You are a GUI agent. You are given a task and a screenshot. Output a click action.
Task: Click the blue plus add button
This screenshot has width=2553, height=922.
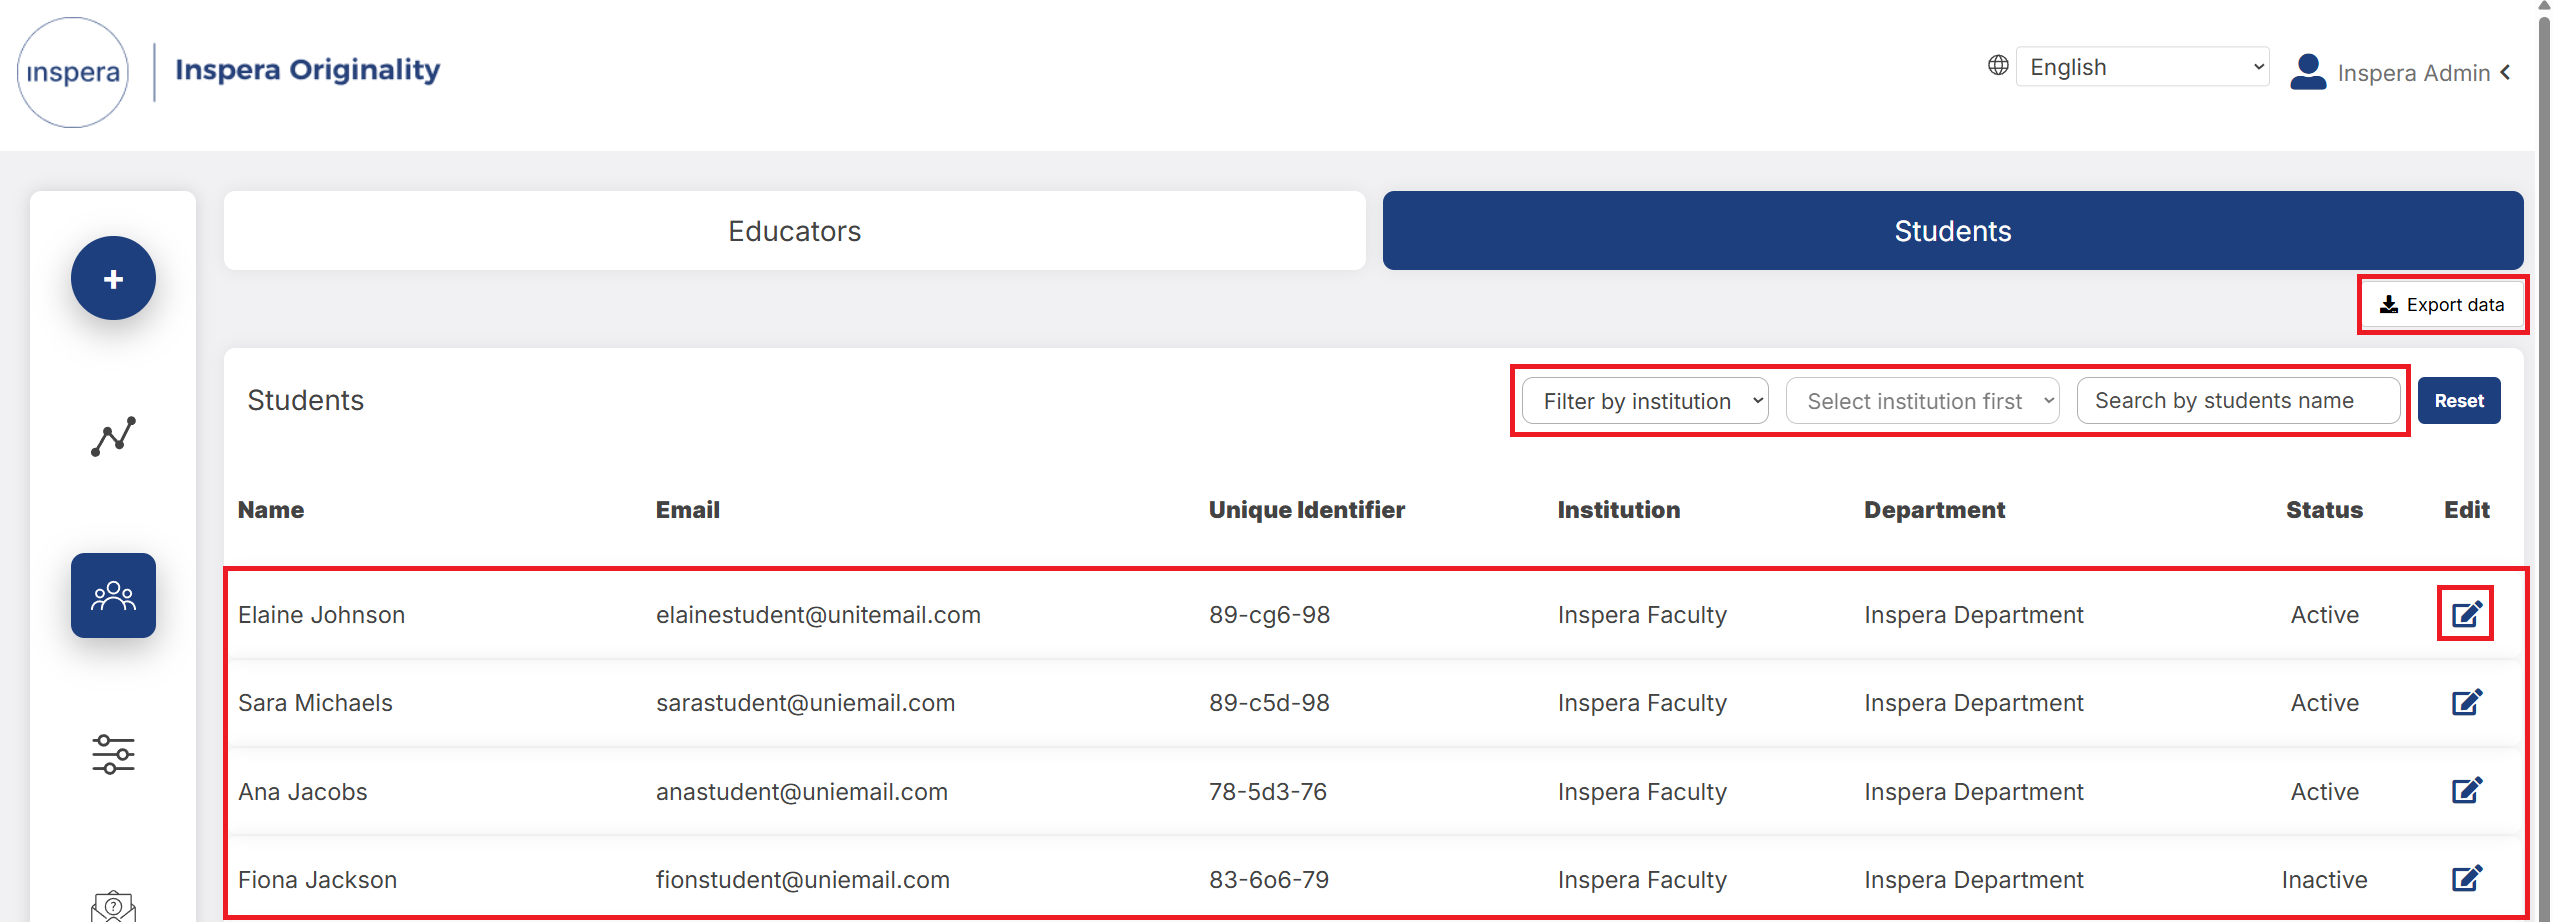[113, 278]
